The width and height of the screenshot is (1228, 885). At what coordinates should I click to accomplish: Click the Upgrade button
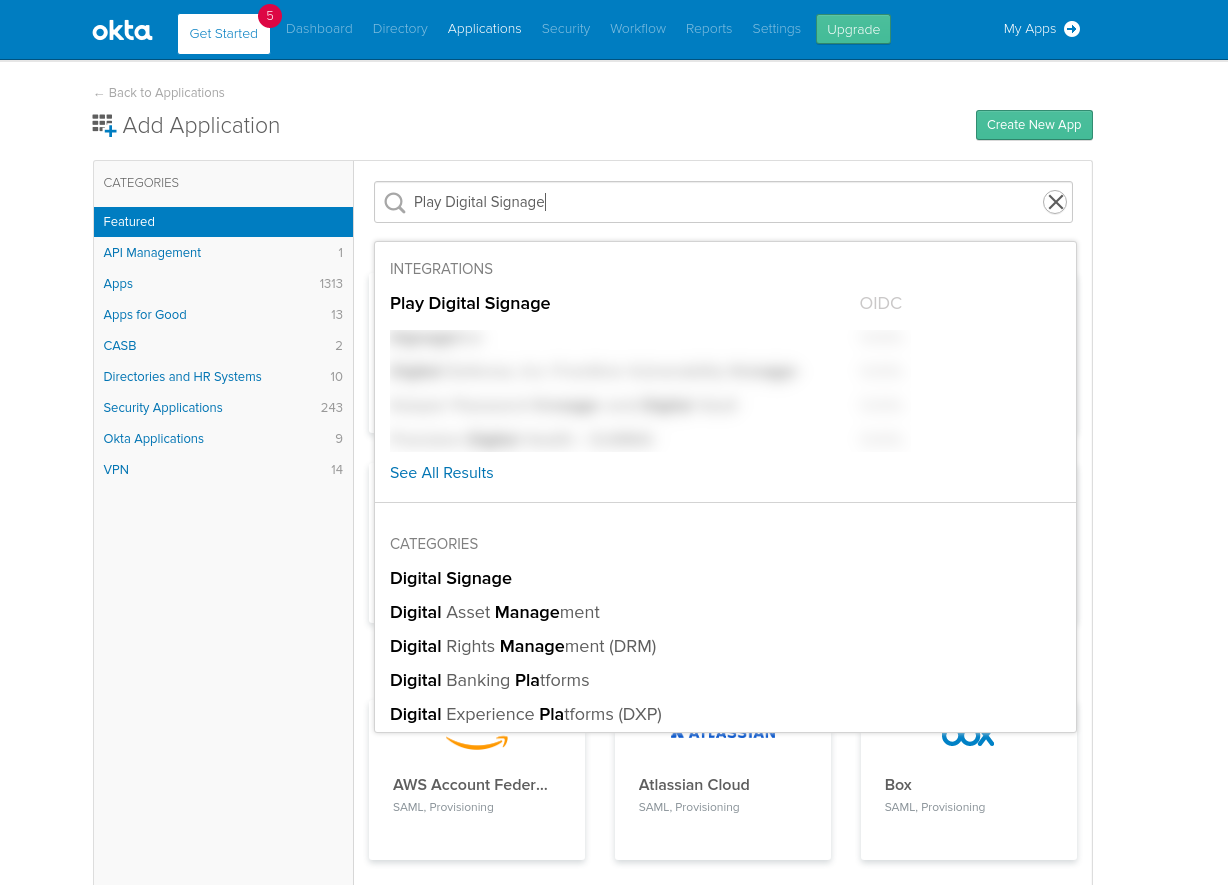(853, 29)
